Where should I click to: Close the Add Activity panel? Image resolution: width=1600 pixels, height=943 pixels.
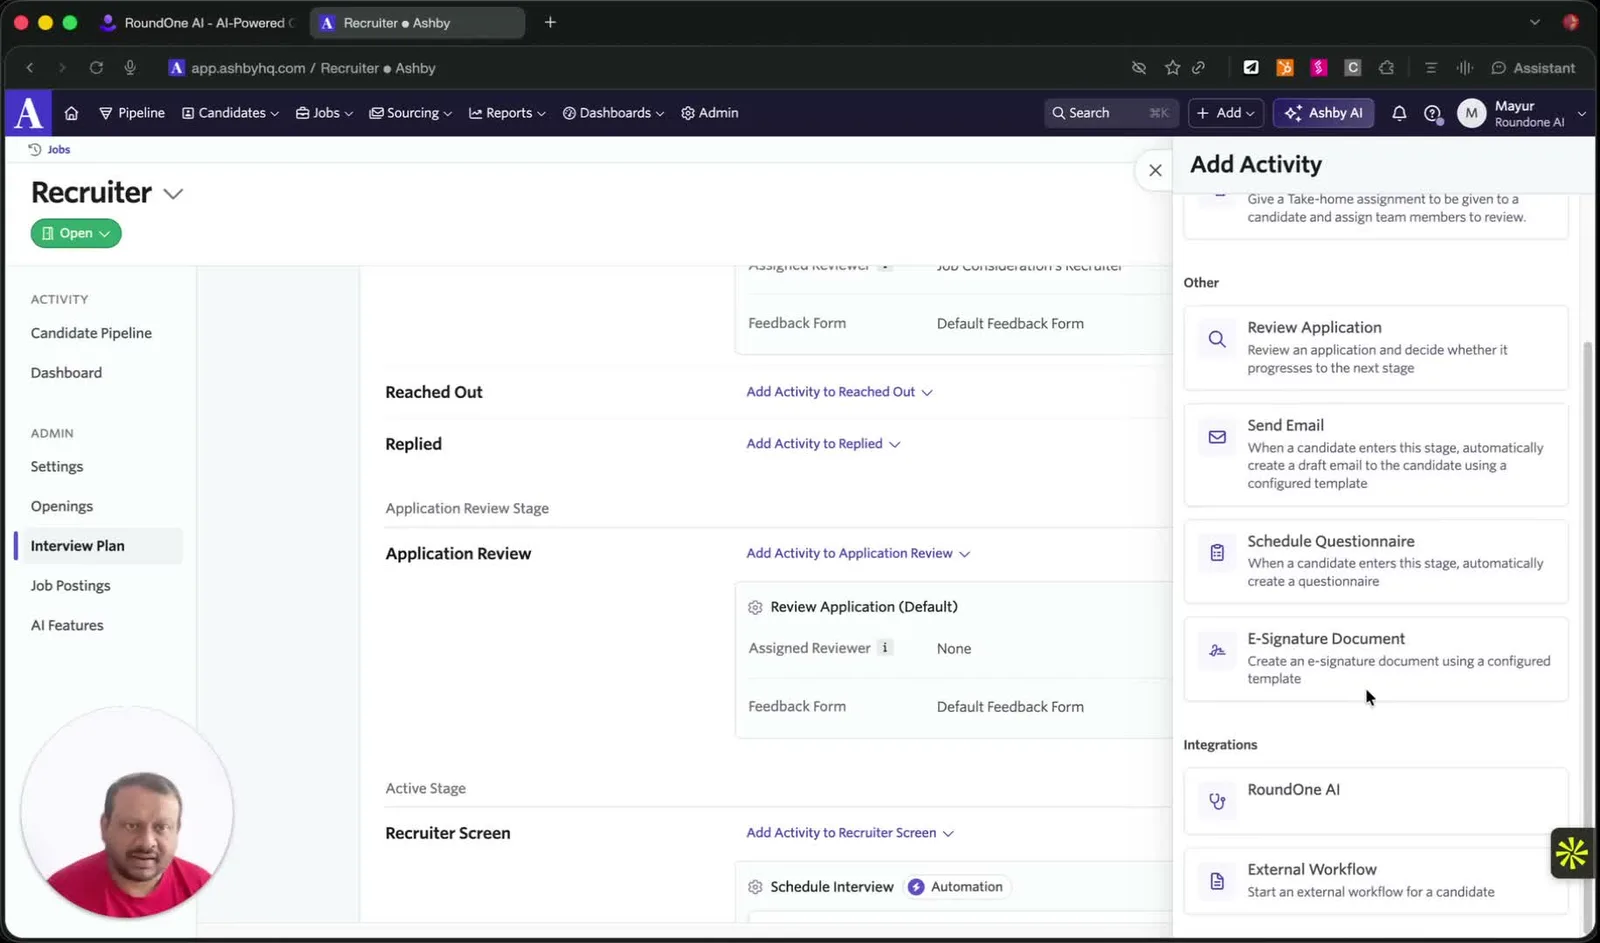(x=1155, y=170)
